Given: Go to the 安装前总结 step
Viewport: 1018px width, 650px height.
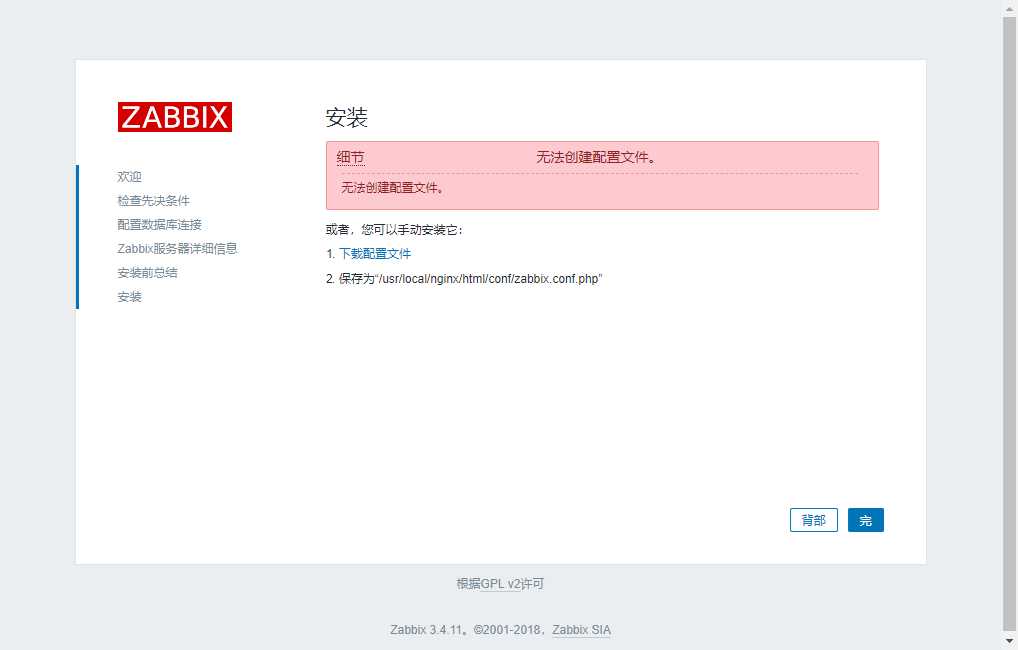Looking at the screenshot, I should point(147,273).
